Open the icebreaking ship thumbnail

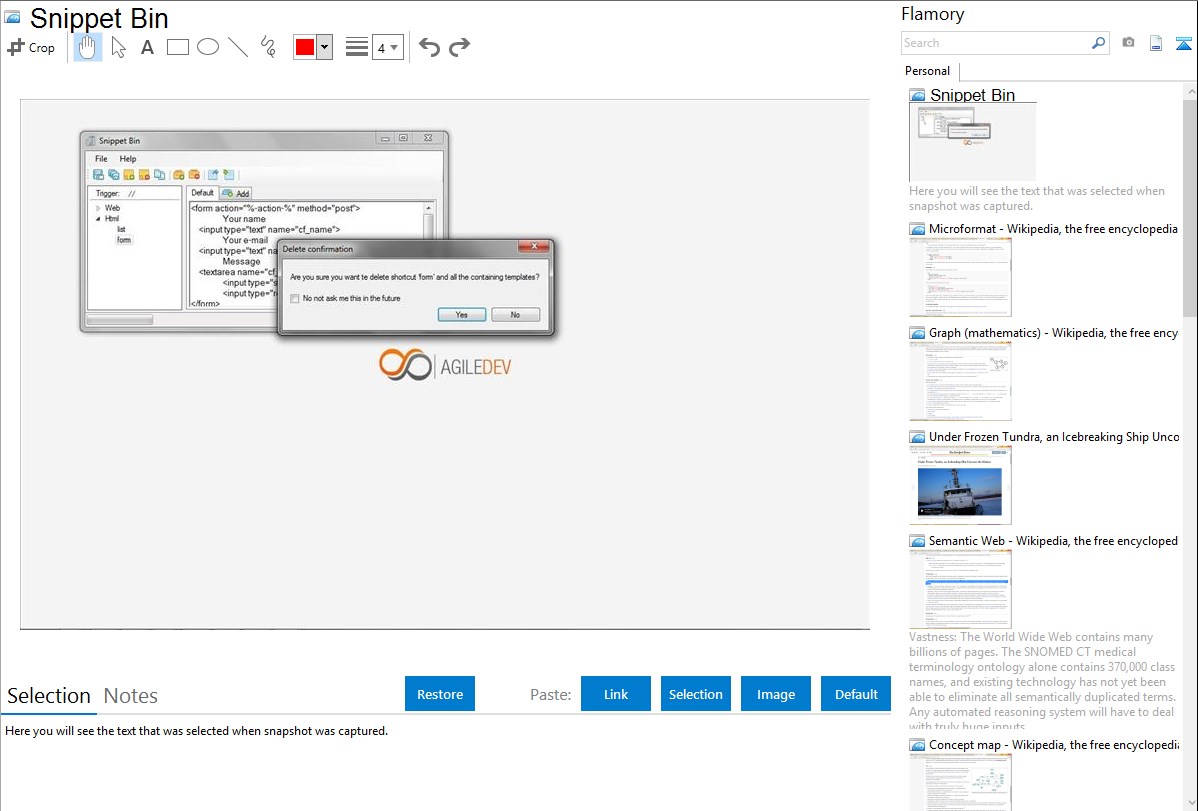coord(960,485)
